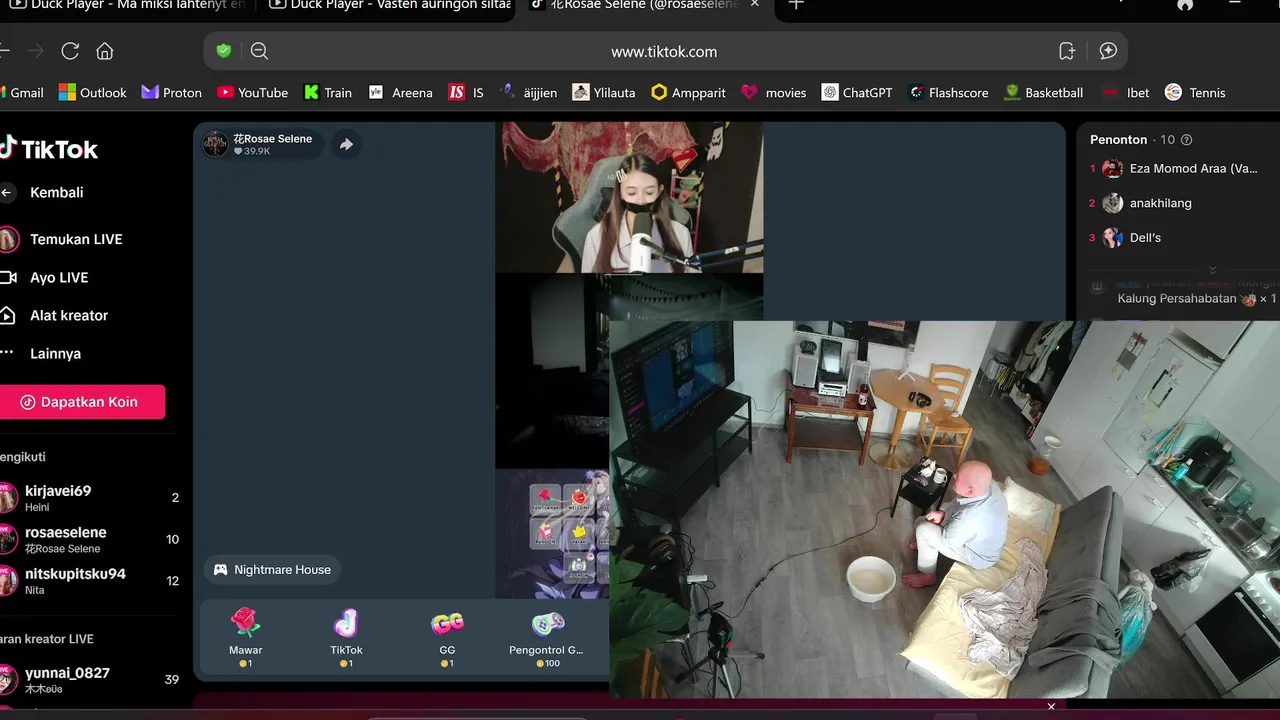The width and height of the screenshot is (1280, 720).
Task: Open Alat kreator in sidebar
Action: [x=54, y=315]
